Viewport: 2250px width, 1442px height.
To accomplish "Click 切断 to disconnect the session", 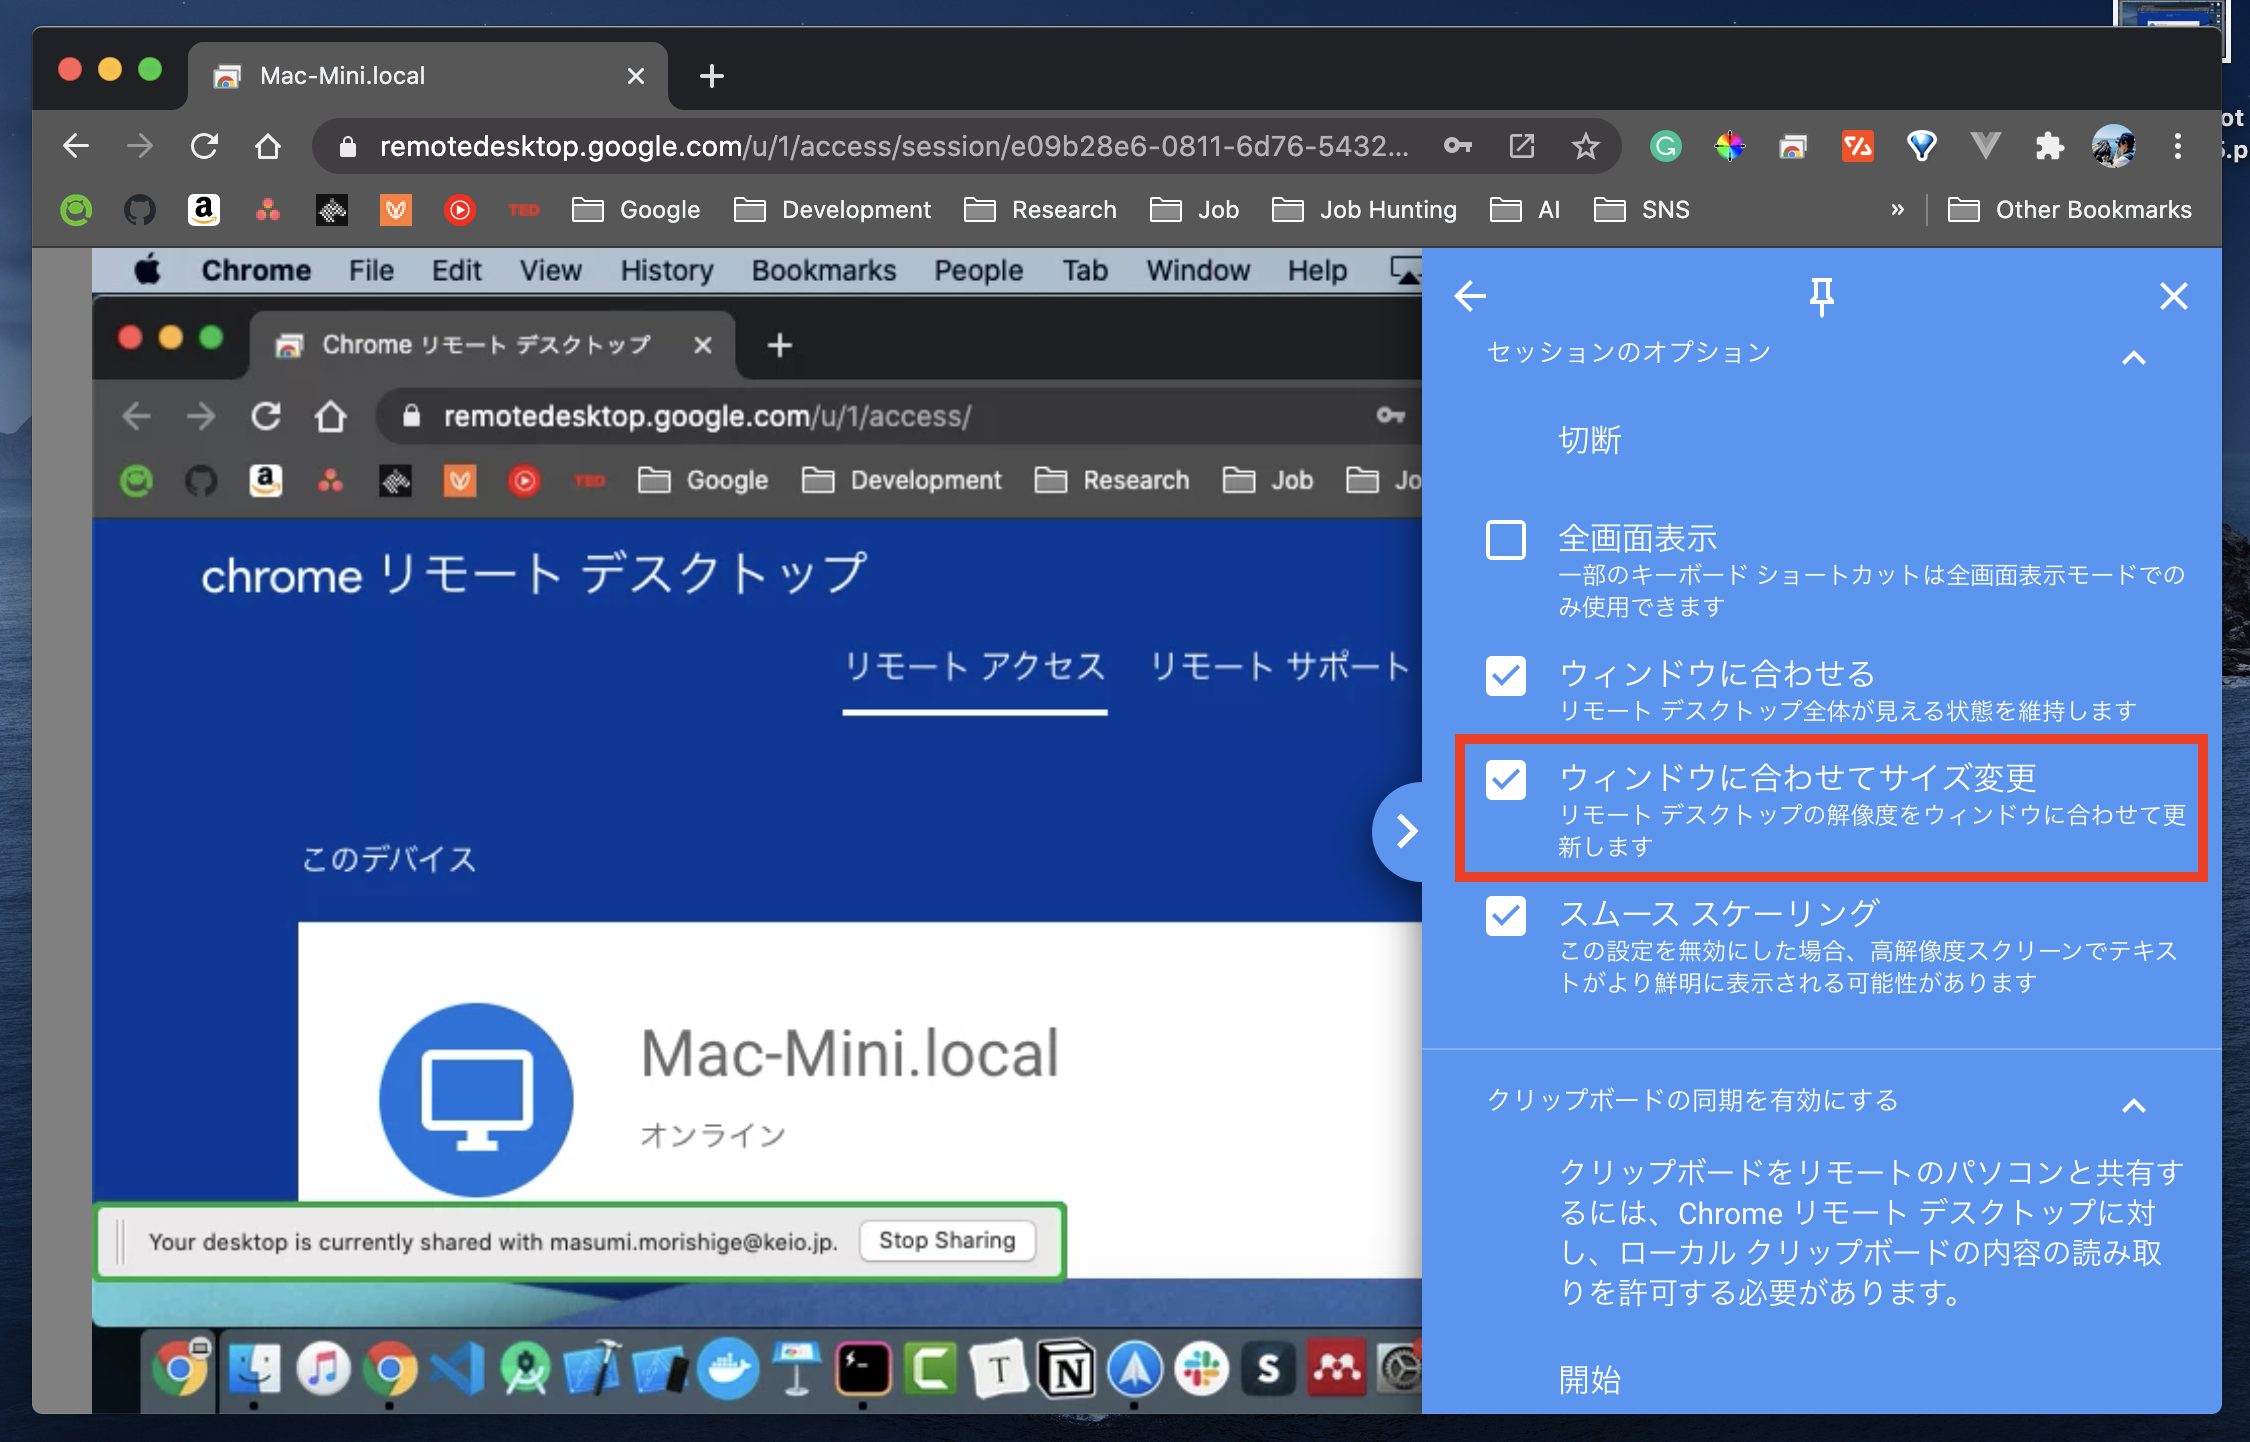I will point(1590,440).
